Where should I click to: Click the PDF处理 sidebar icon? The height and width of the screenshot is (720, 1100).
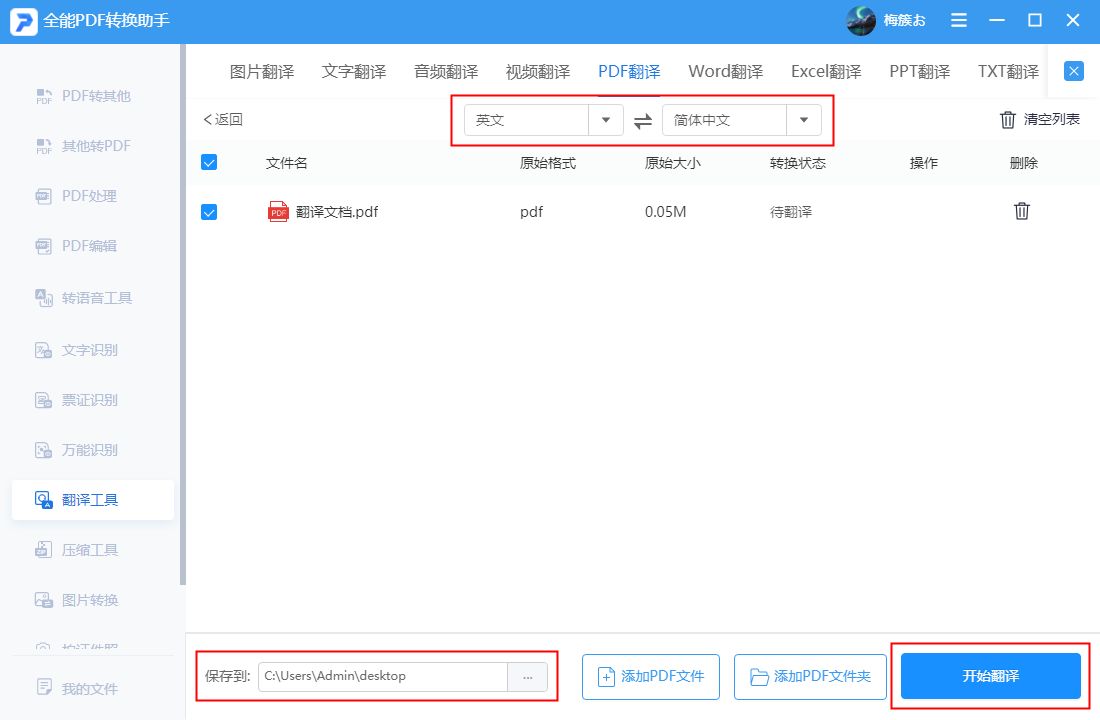click(43, 196)
